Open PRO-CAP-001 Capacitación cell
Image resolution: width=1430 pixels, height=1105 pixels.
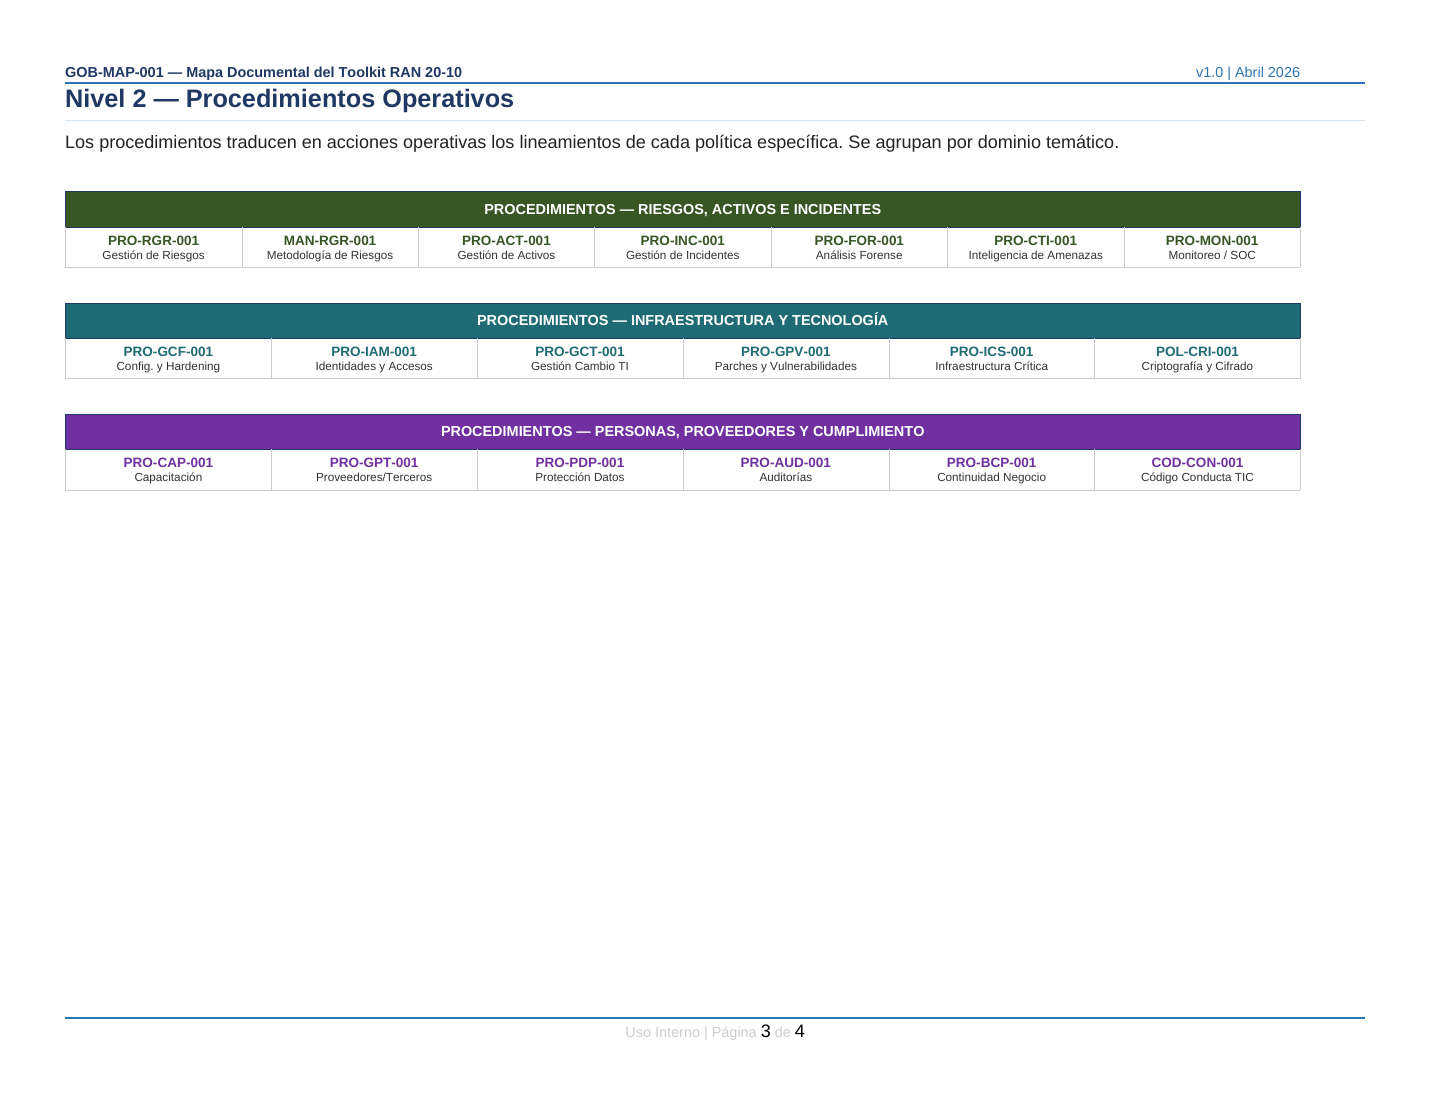[168, 470]
